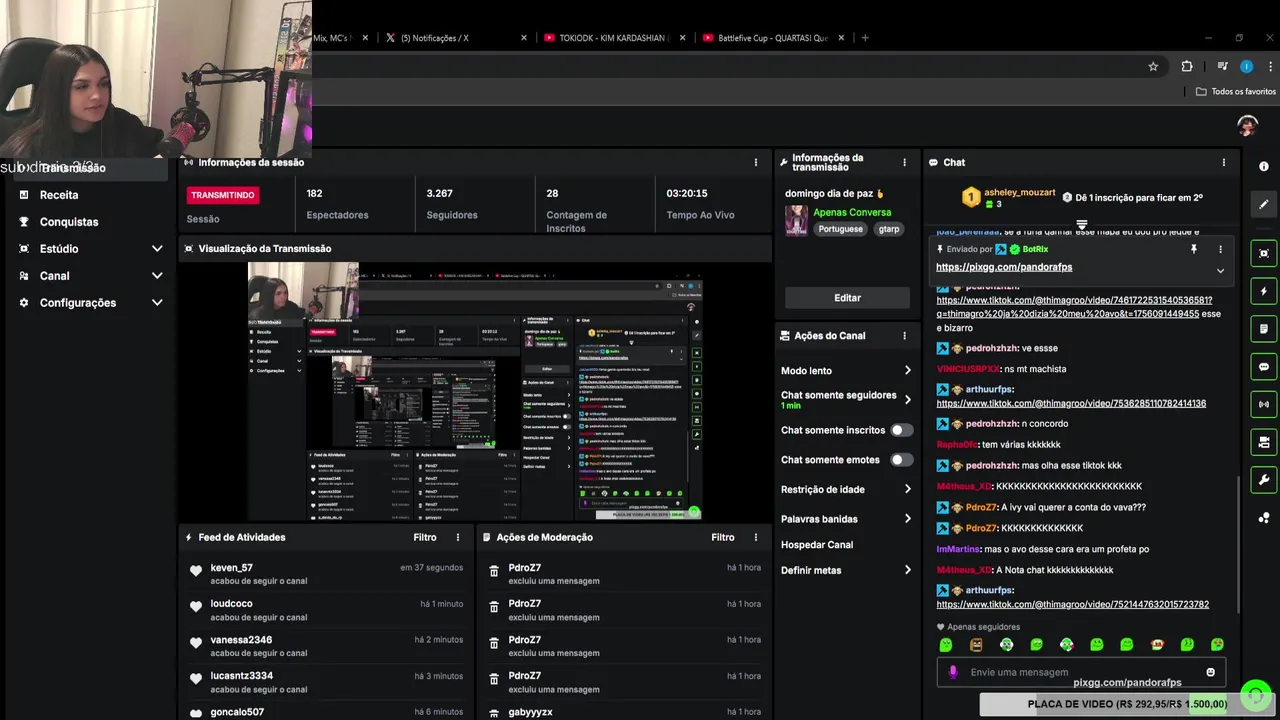Unpin the pinned BotRix message

[x=1193, y=249]
